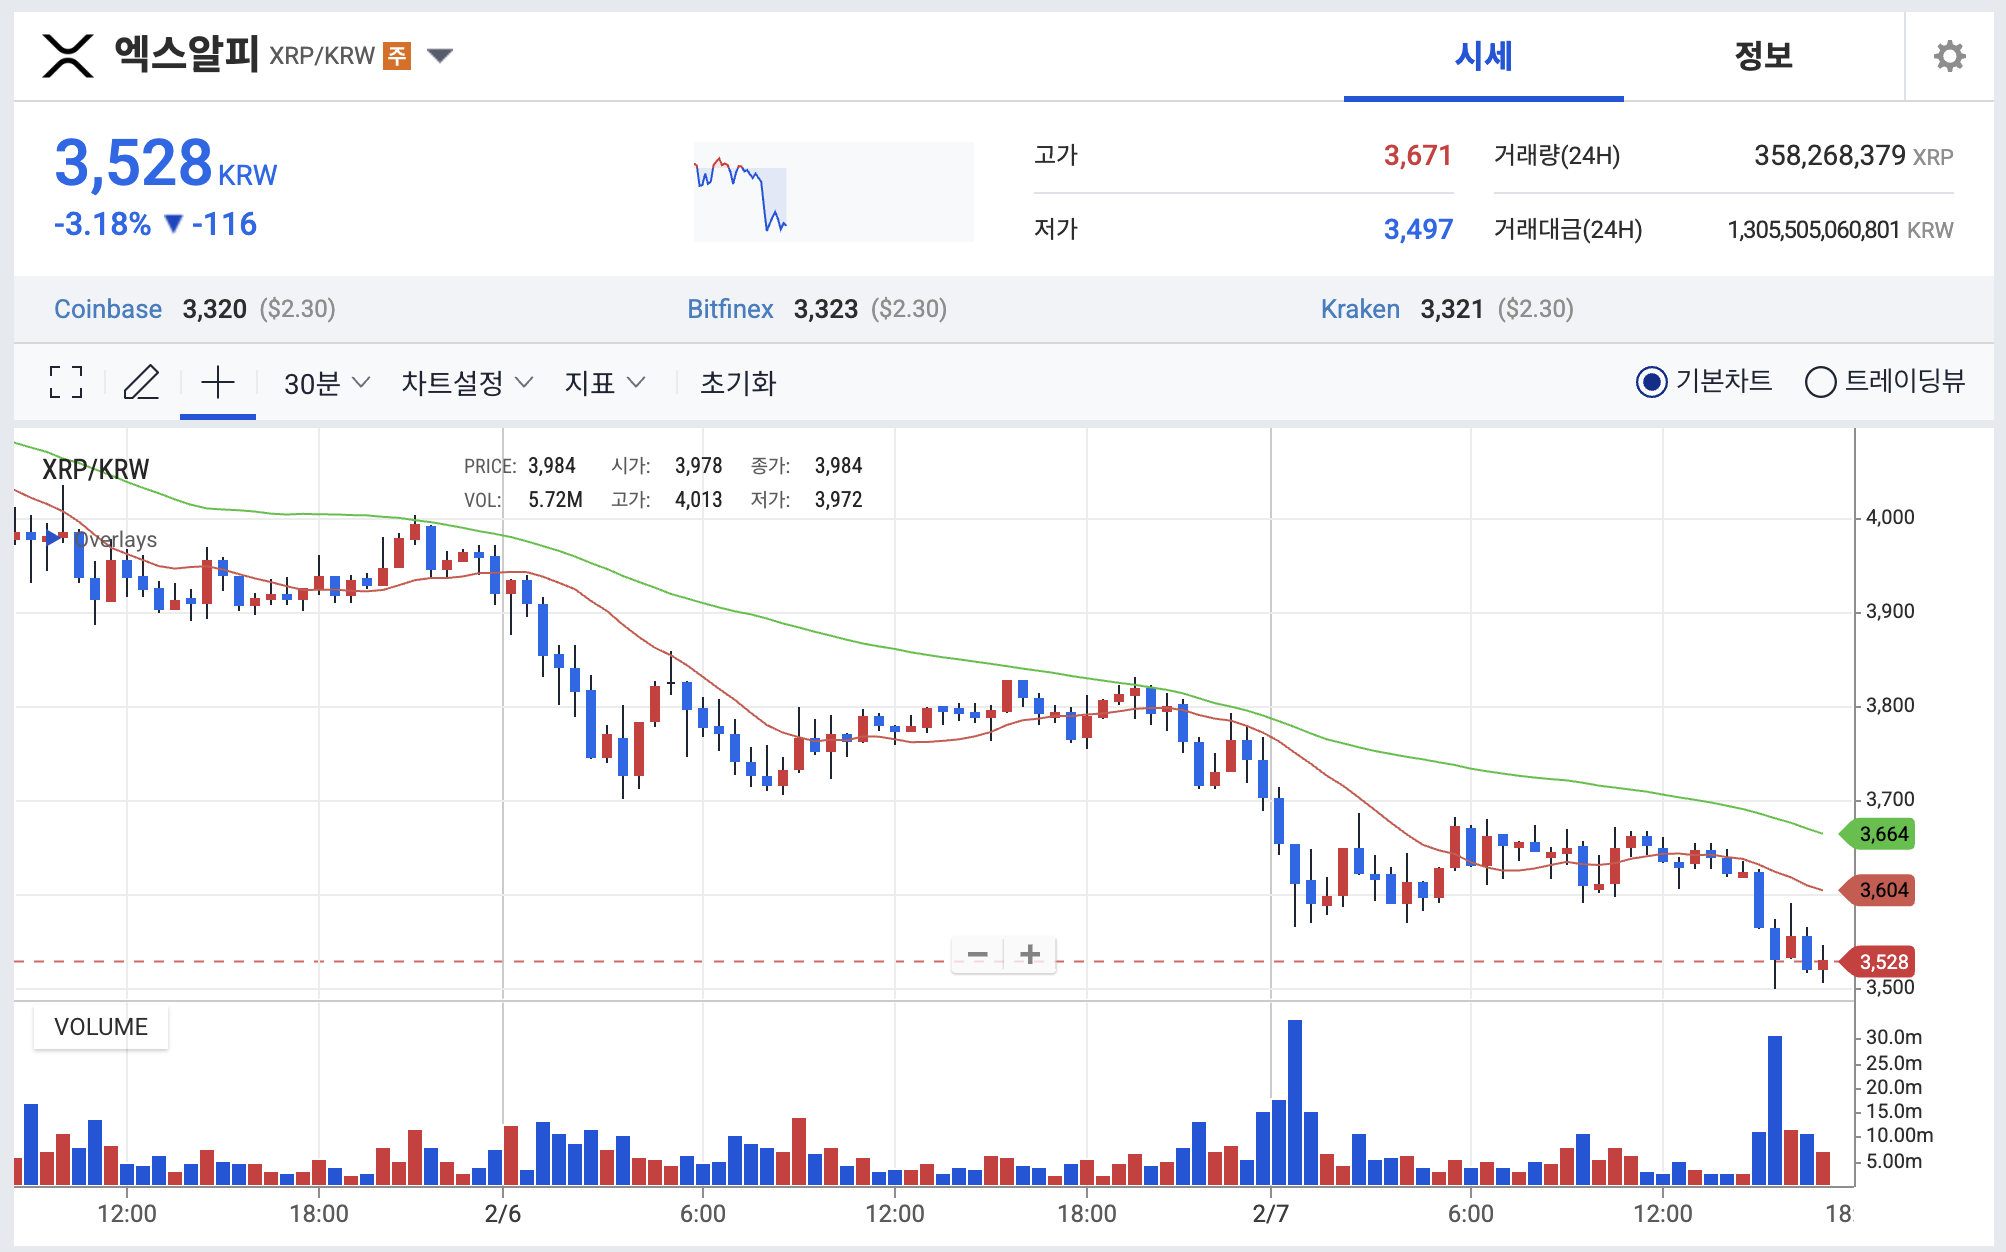Open the 지표 indicators dropdown
This screenshot has width=2006, height=1252.
coord(604,383)
